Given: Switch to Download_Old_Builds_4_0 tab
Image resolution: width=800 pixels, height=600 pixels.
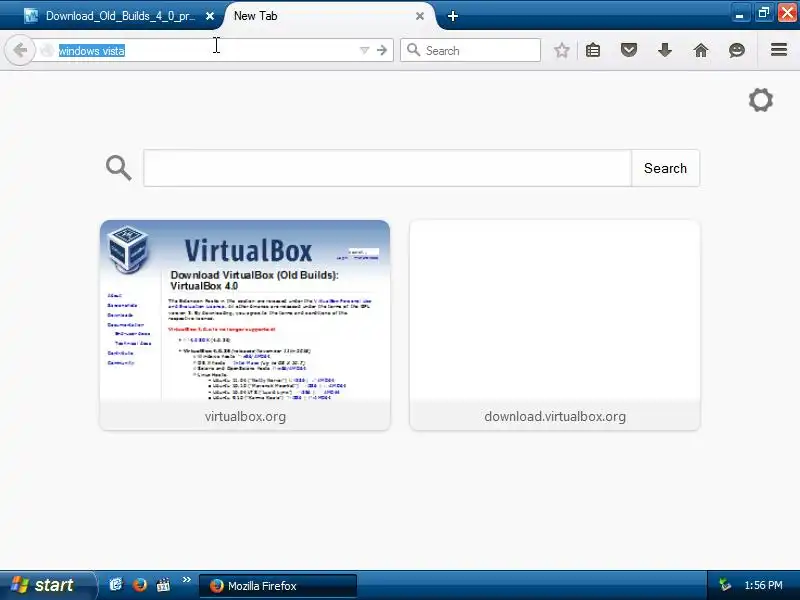Looking at the screenshot, I should (118, 16).
